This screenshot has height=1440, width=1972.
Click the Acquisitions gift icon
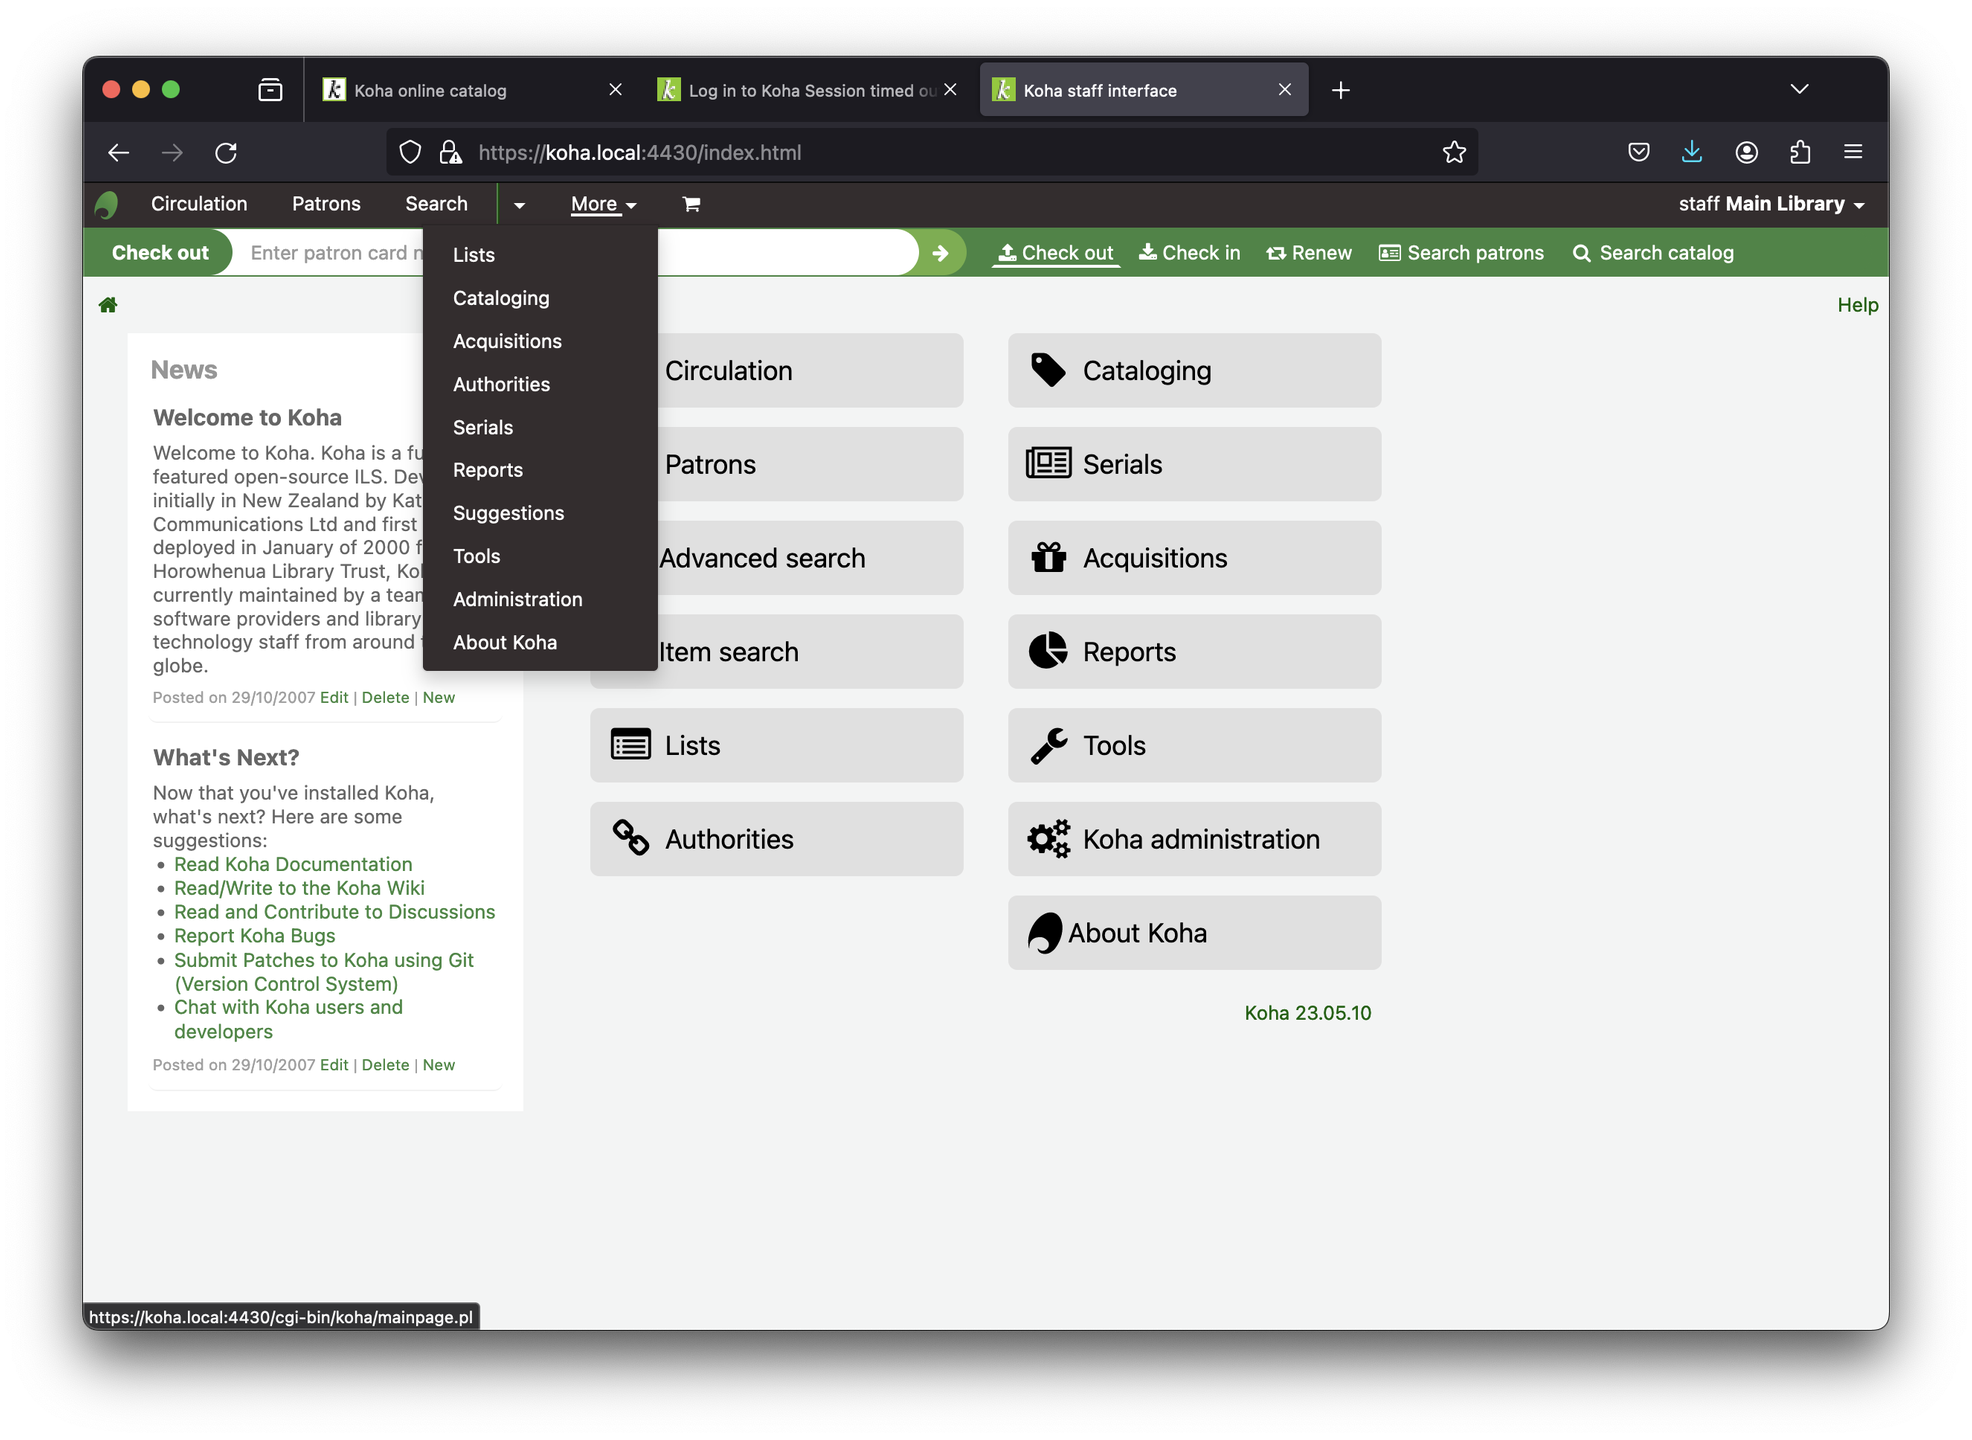click(x=1047, y=558)
